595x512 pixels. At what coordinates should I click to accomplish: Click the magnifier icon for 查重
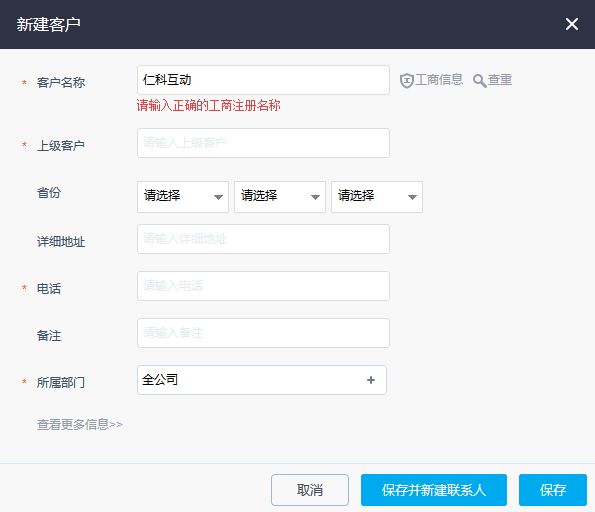[480, 81]
